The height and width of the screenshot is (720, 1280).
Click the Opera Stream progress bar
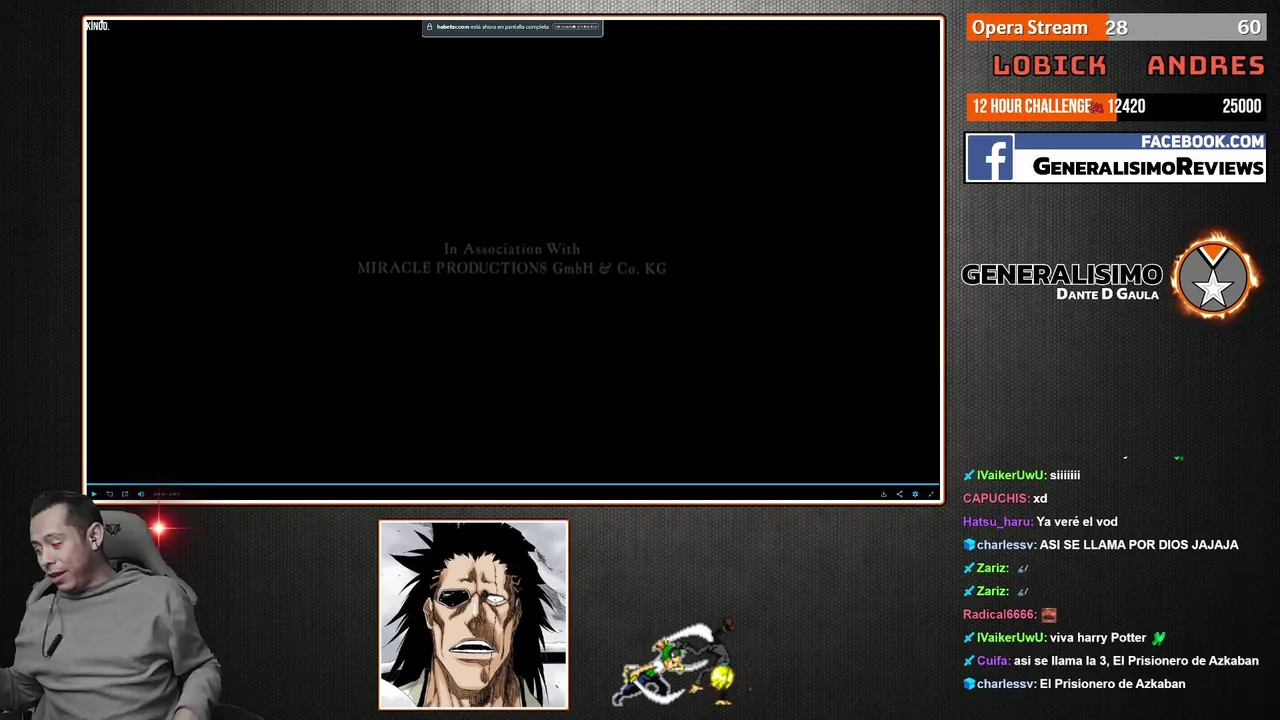1116,27
